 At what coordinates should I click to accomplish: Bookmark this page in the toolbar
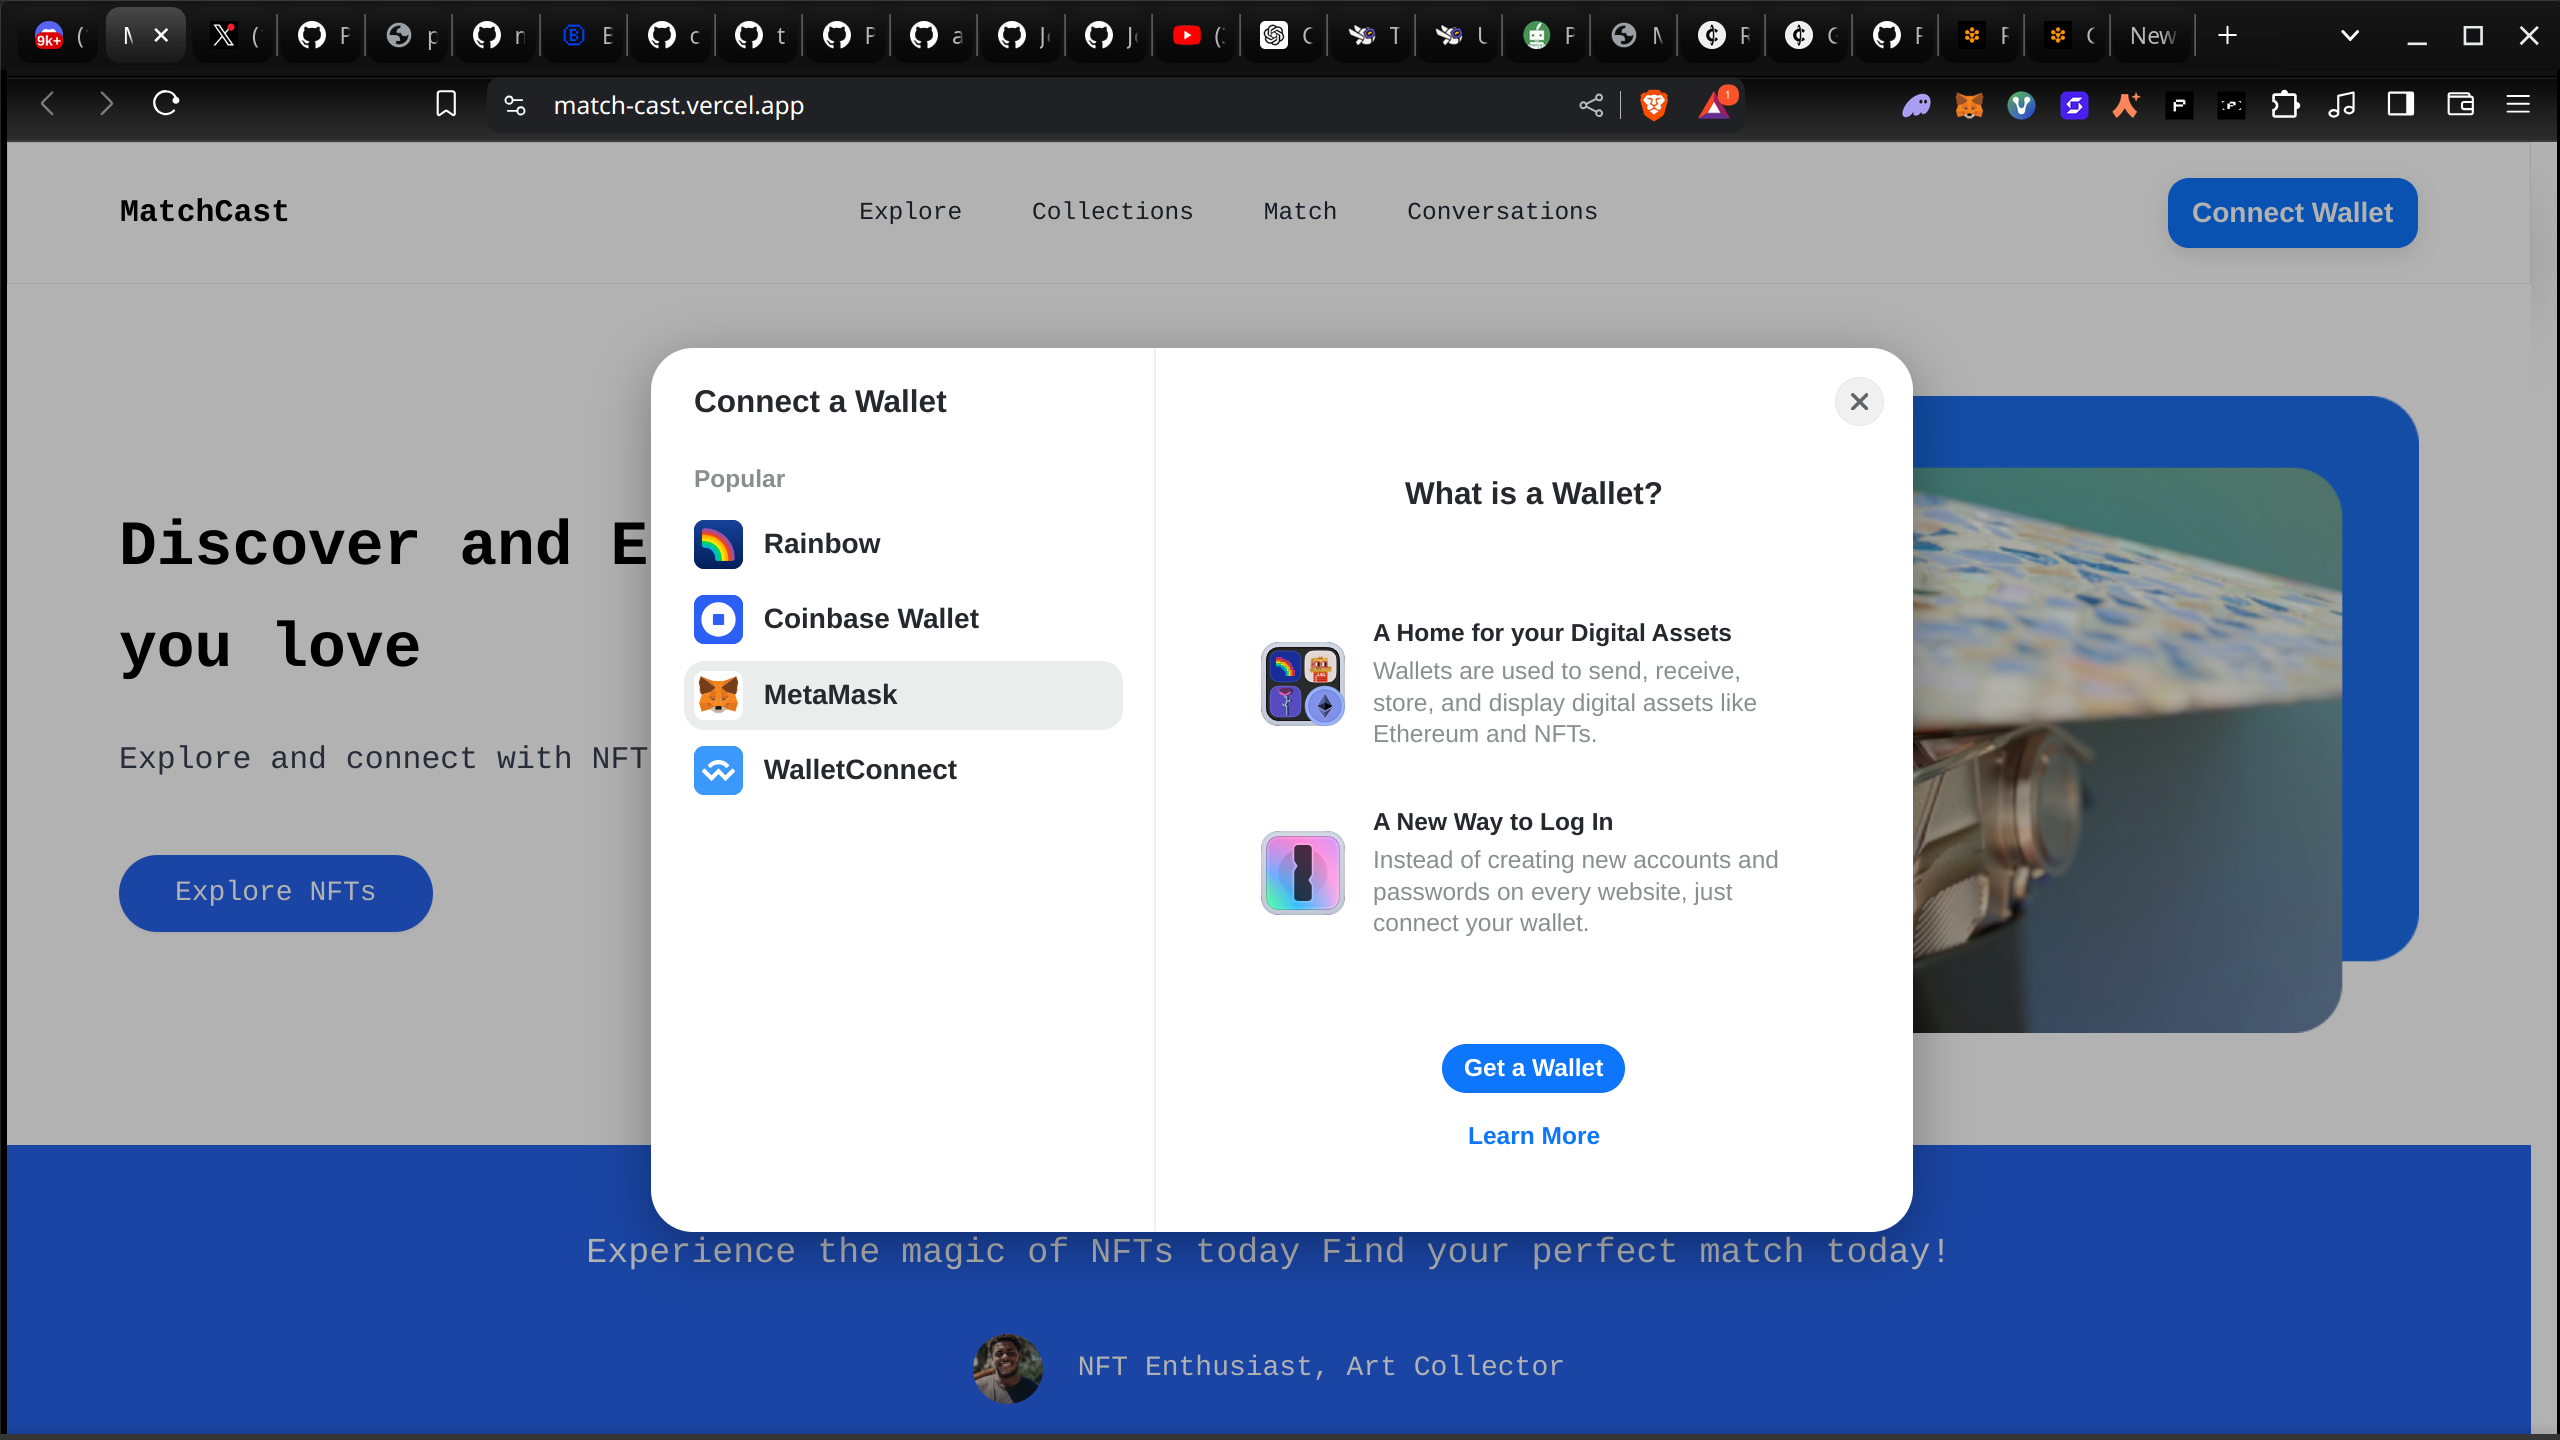[446, 104]
